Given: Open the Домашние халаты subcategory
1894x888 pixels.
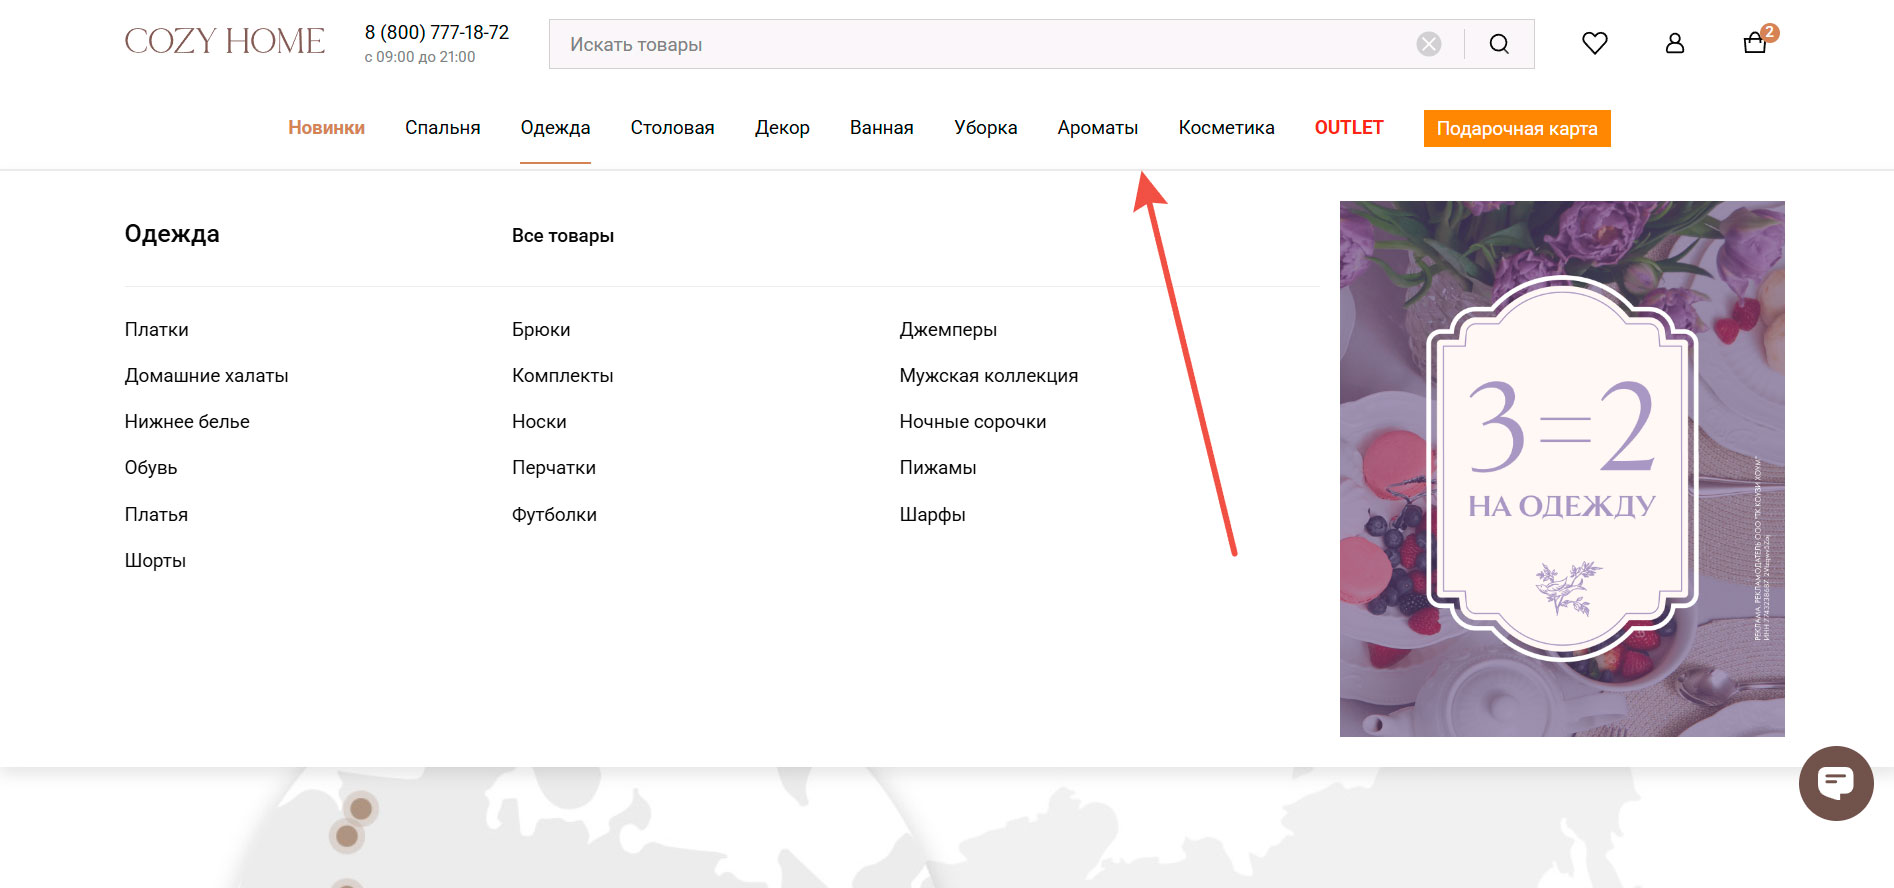Looking at the screenshot, I should coord(206,376).
